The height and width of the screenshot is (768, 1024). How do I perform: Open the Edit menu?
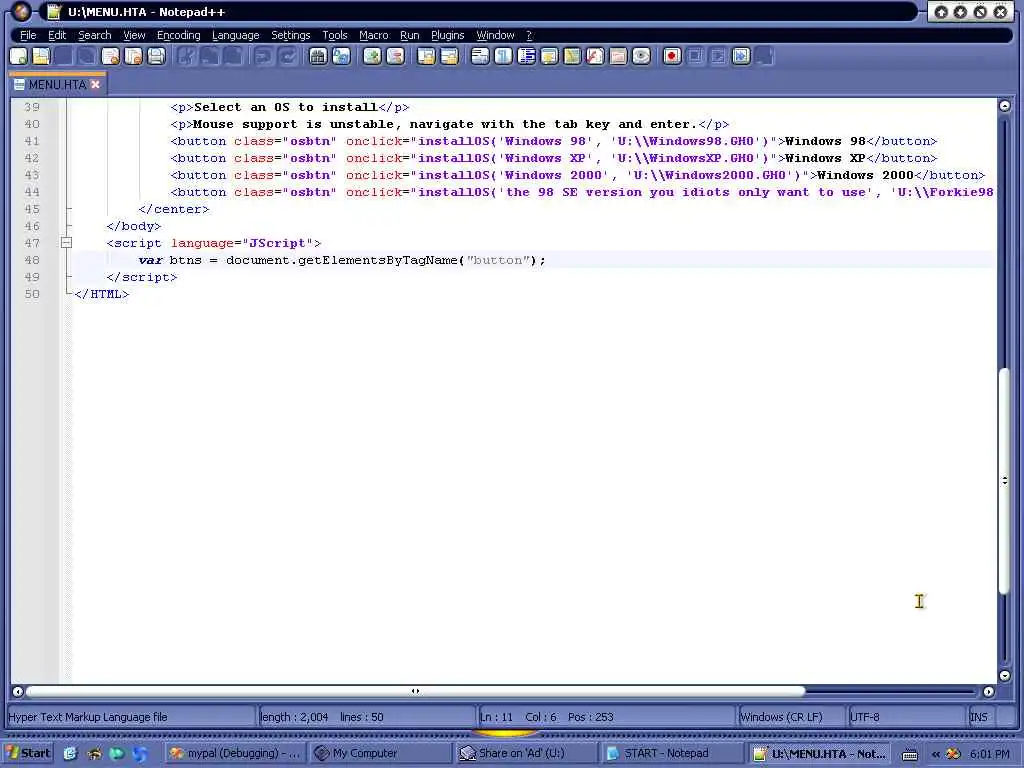tap(57, 35)
